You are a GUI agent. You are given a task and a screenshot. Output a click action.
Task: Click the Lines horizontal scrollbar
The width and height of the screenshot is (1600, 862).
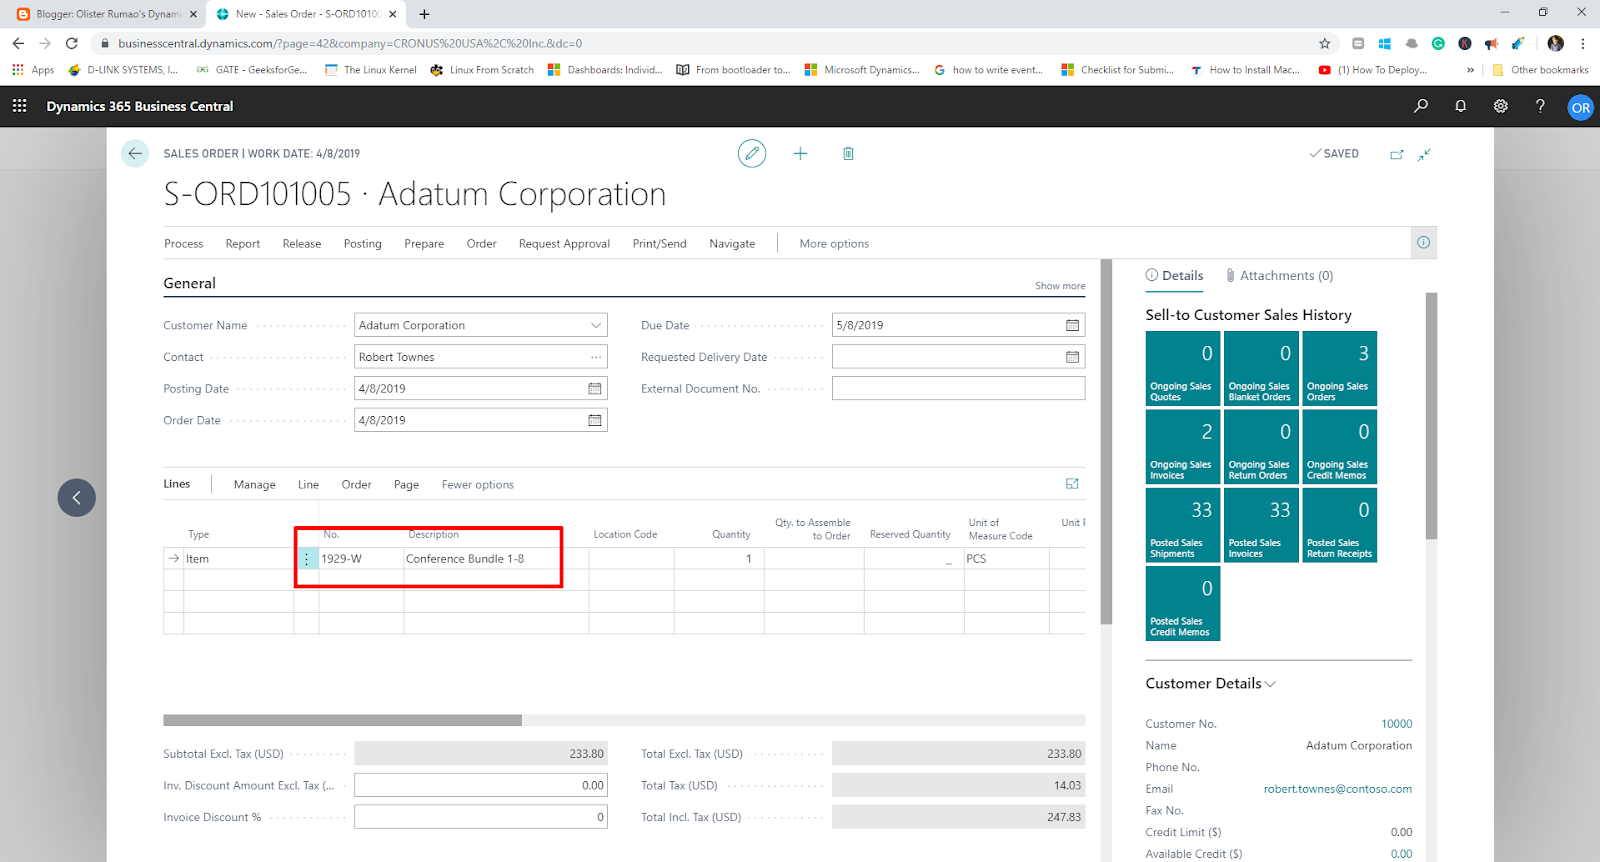click(x=342, y=720)
